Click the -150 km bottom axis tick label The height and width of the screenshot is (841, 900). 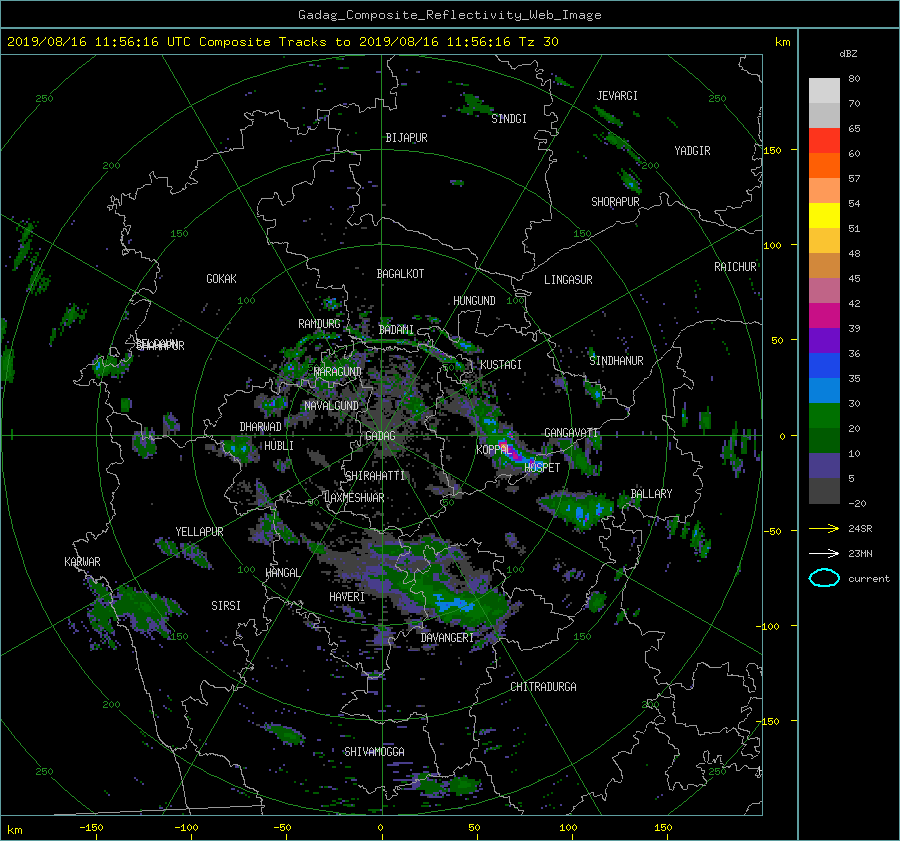(x=91, y=828)
